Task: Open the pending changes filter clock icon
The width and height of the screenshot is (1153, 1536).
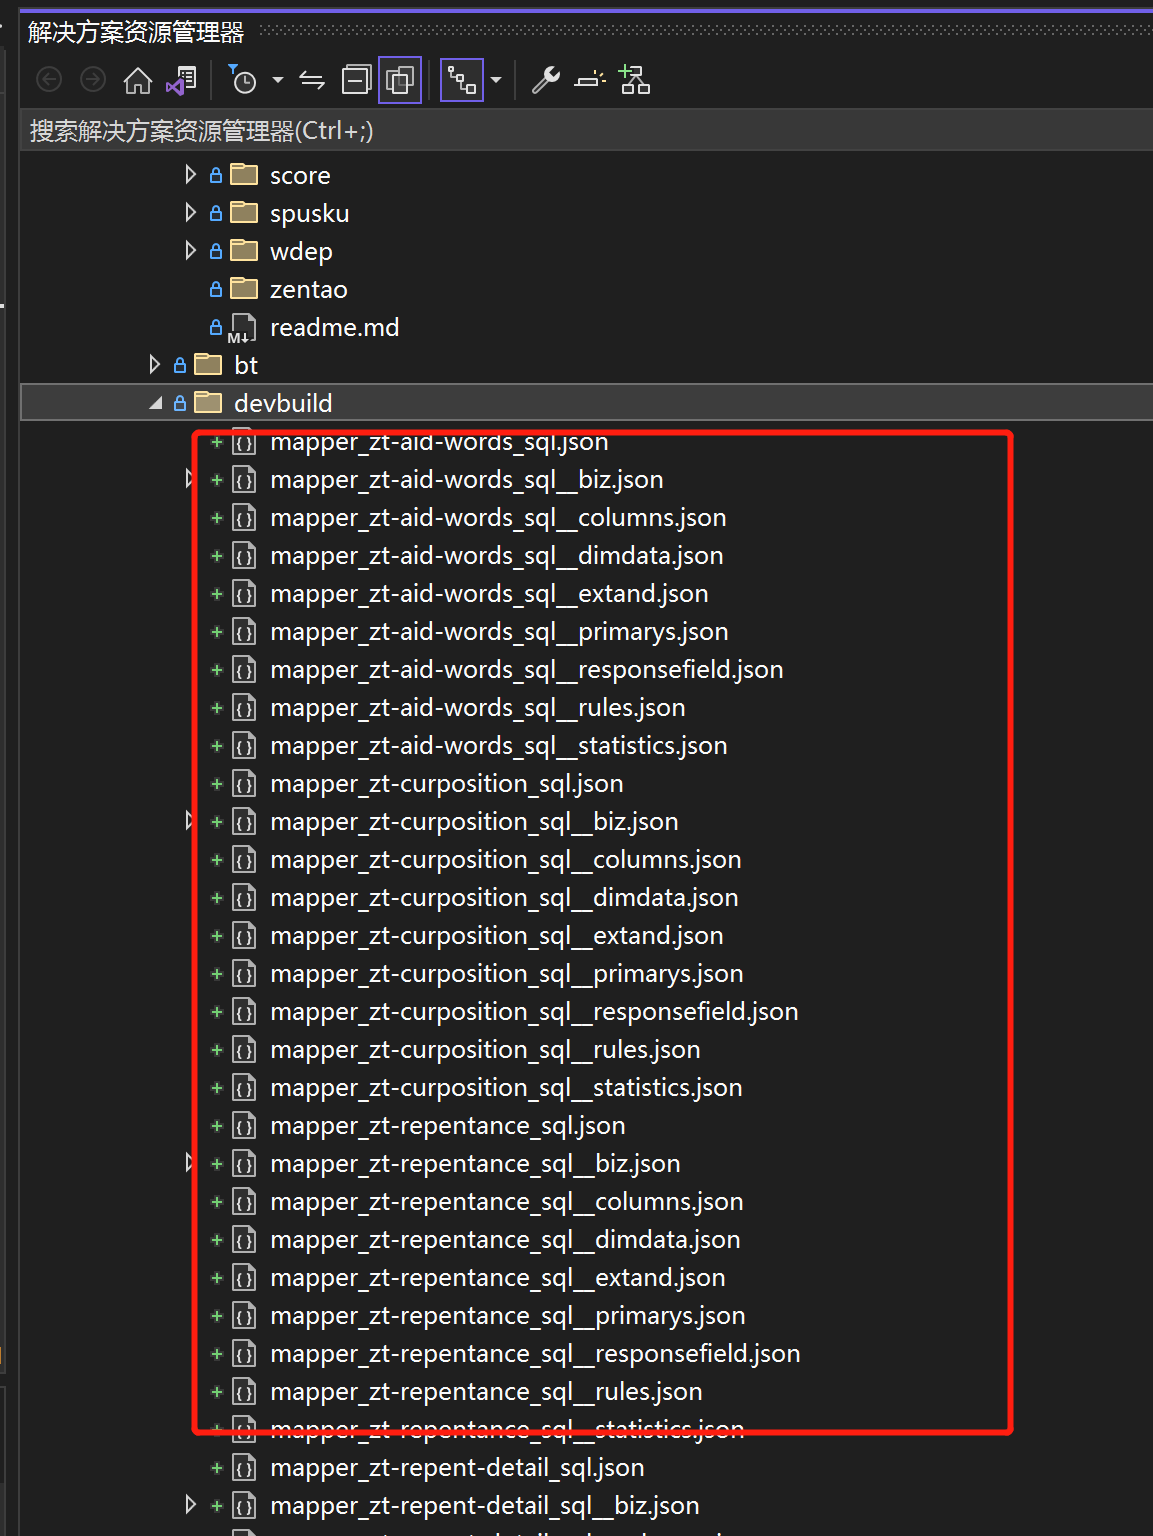Action: coord(242,80)
